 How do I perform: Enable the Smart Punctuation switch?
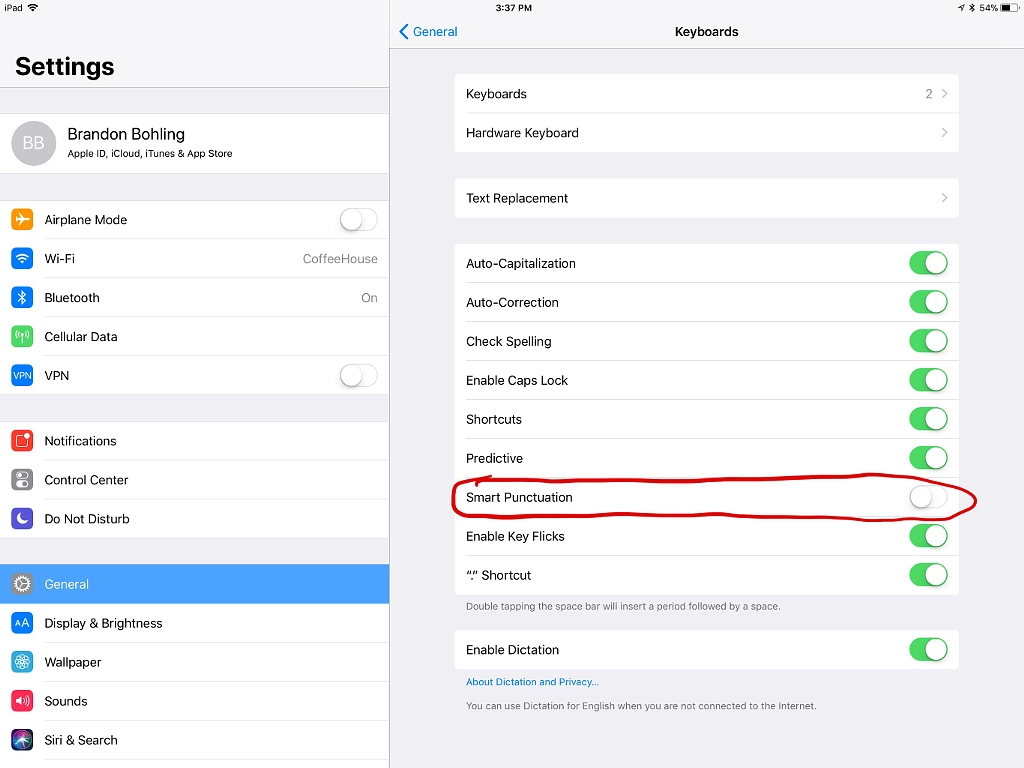tap(927, 497)
